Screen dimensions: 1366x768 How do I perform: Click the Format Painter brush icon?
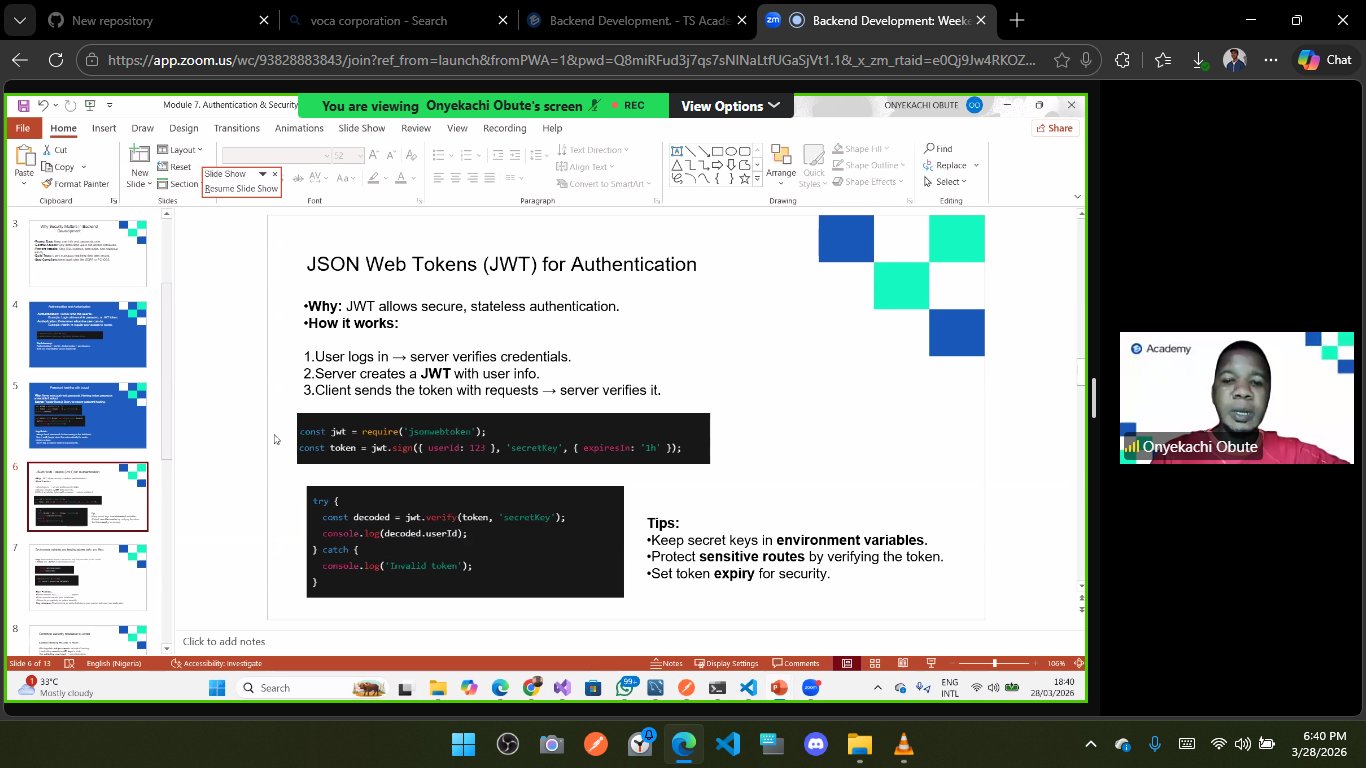coord(46,184)
